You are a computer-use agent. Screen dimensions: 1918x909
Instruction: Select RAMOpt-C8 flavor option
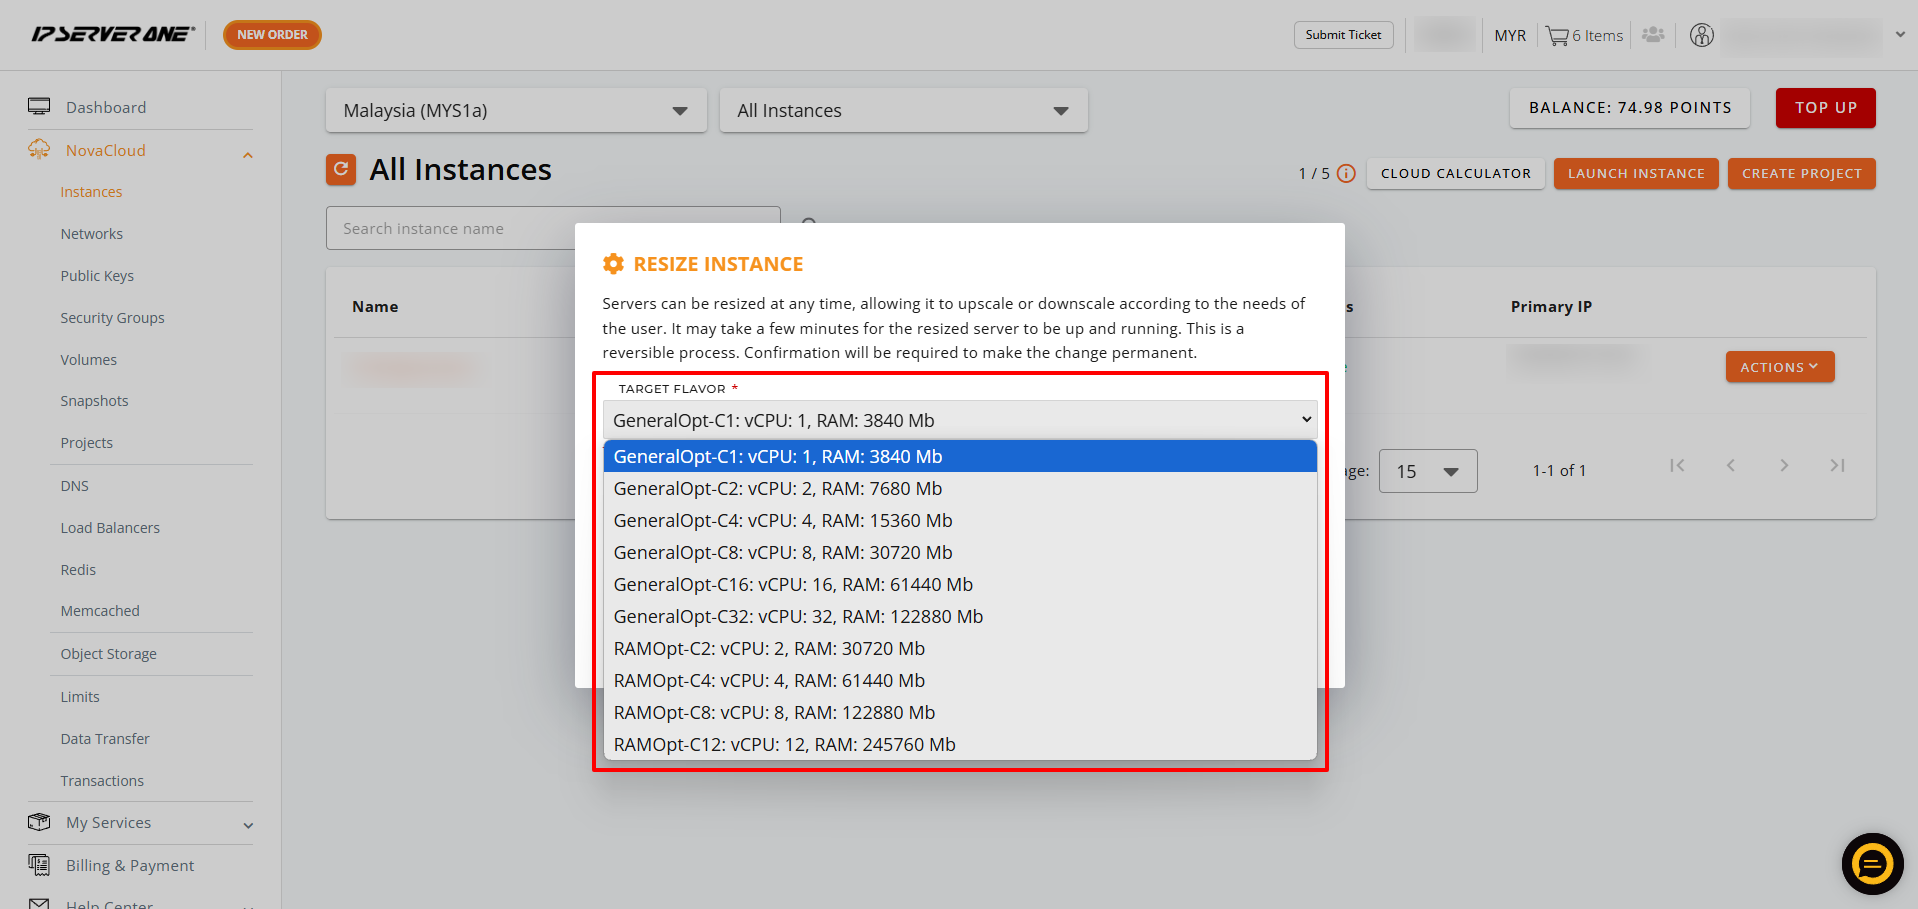960,712
